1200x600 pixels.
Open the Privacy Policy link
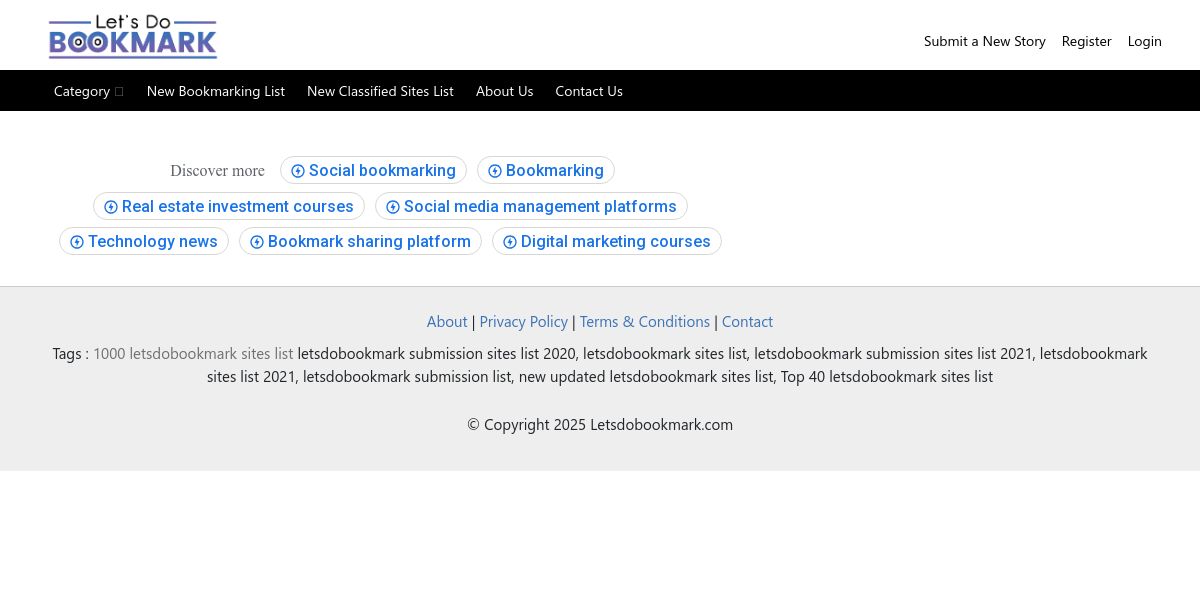point(523,321)
